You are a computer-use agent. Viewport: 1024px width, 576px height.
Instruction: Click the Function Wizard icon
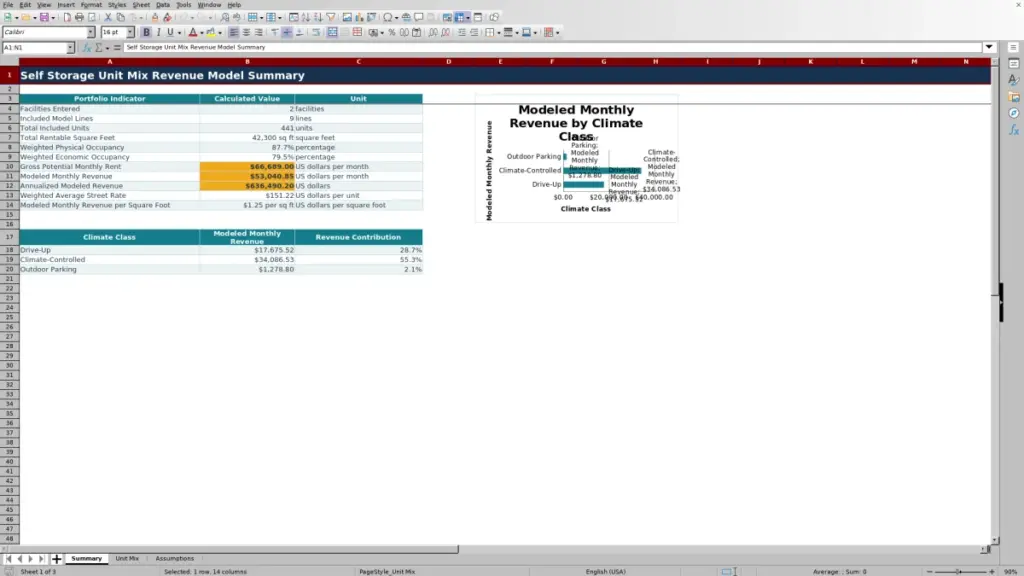tap(86, 47)
